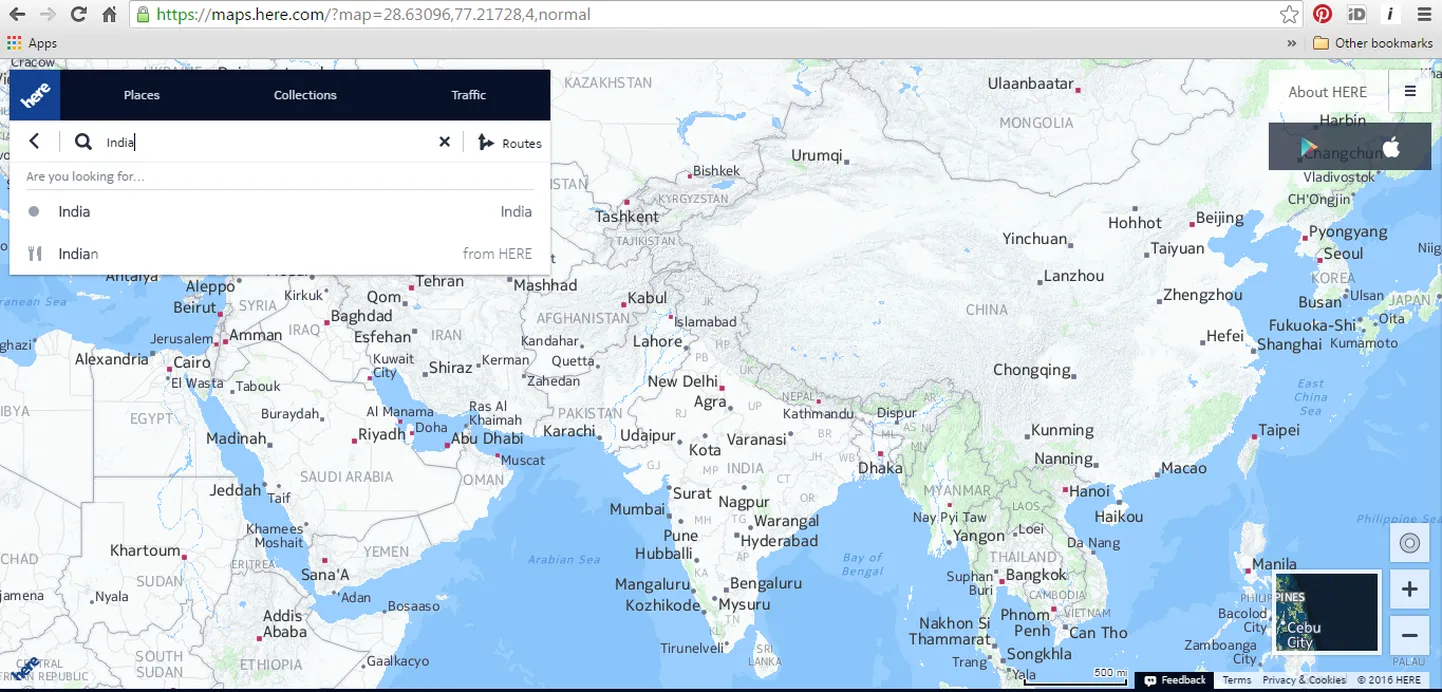
Task: Center the map on my location
Action: click(1410, 543)
